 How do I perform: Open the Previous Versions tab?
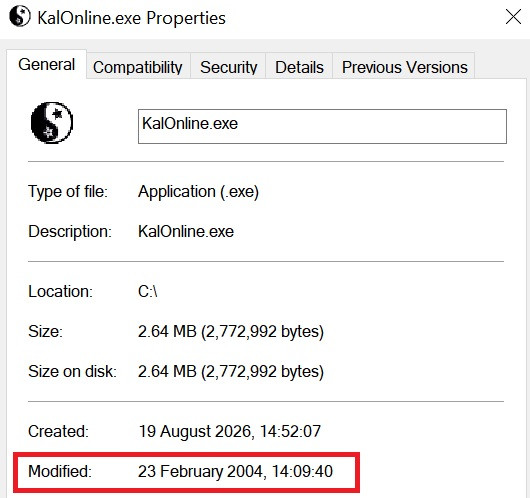pyautogui.click(x=404, y=67)
